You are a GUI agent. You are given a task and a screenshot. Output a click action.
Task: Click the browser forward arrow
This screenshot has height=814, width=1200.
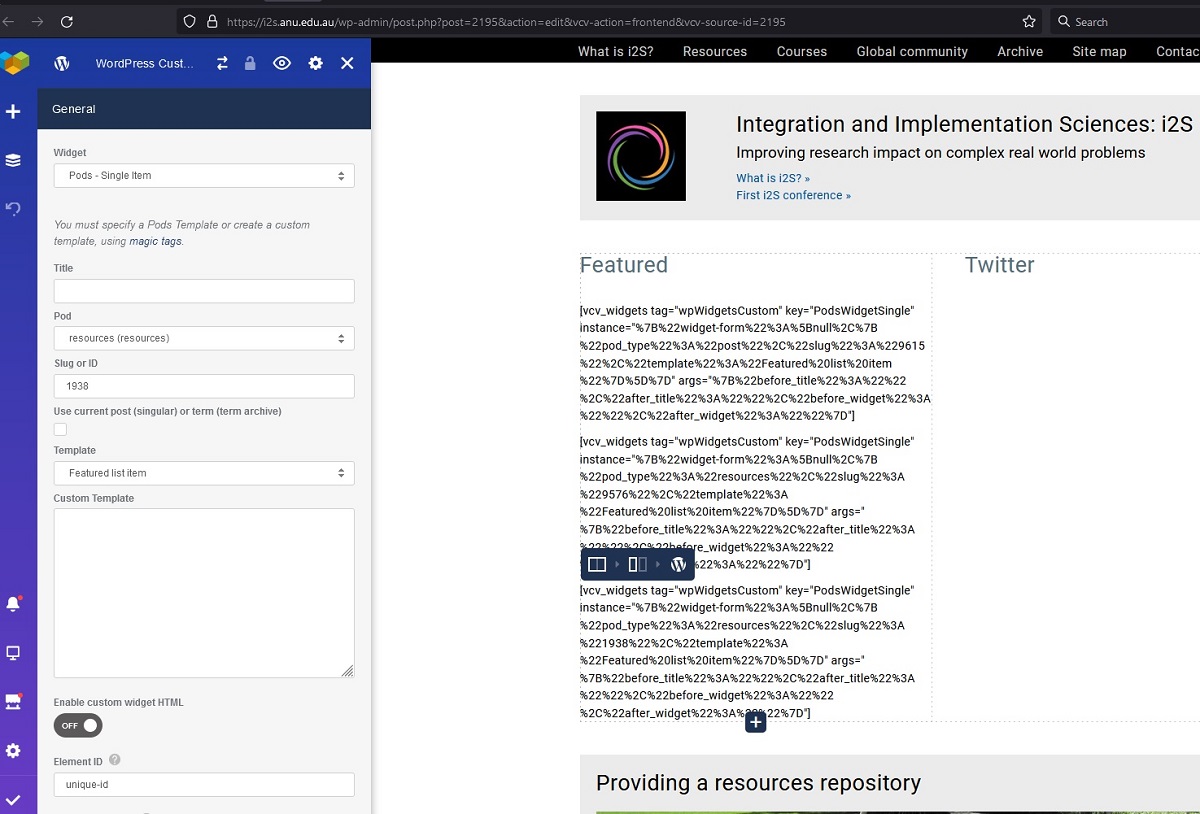point(36,21)
